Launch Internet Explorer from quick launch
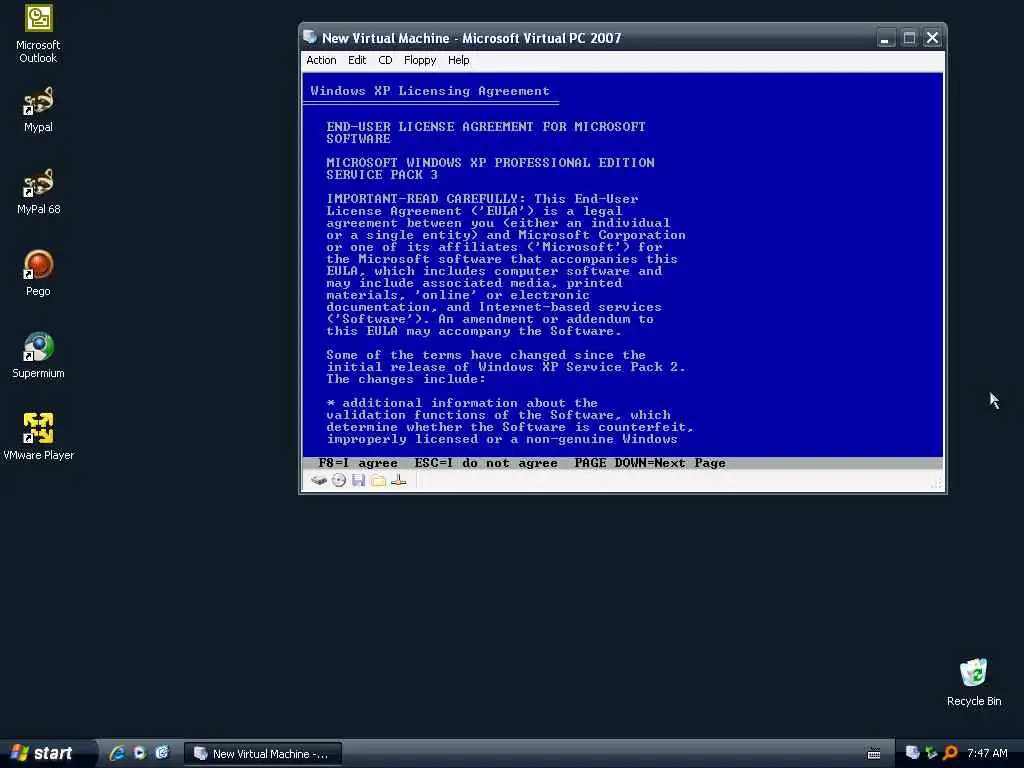 (x=118, y=753)
